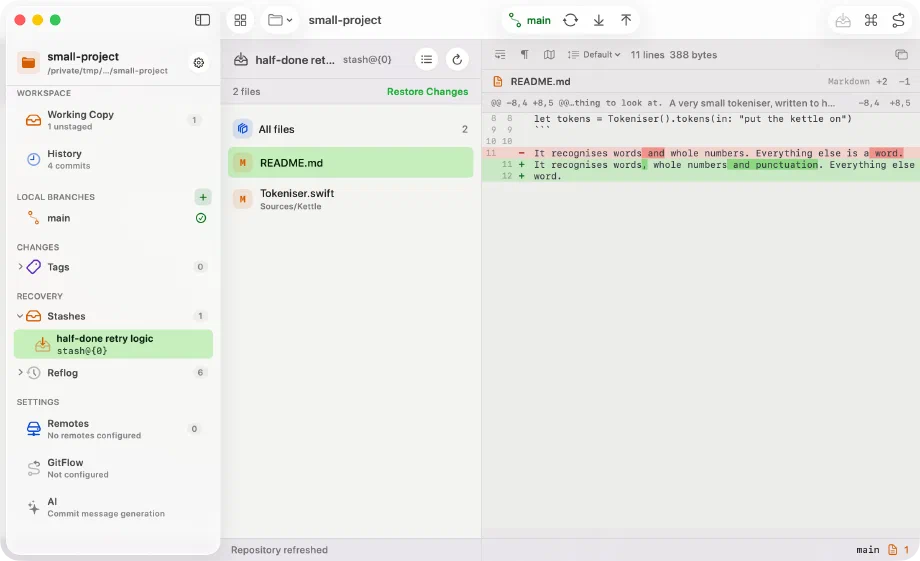Select the main local branch

(113, 218)
